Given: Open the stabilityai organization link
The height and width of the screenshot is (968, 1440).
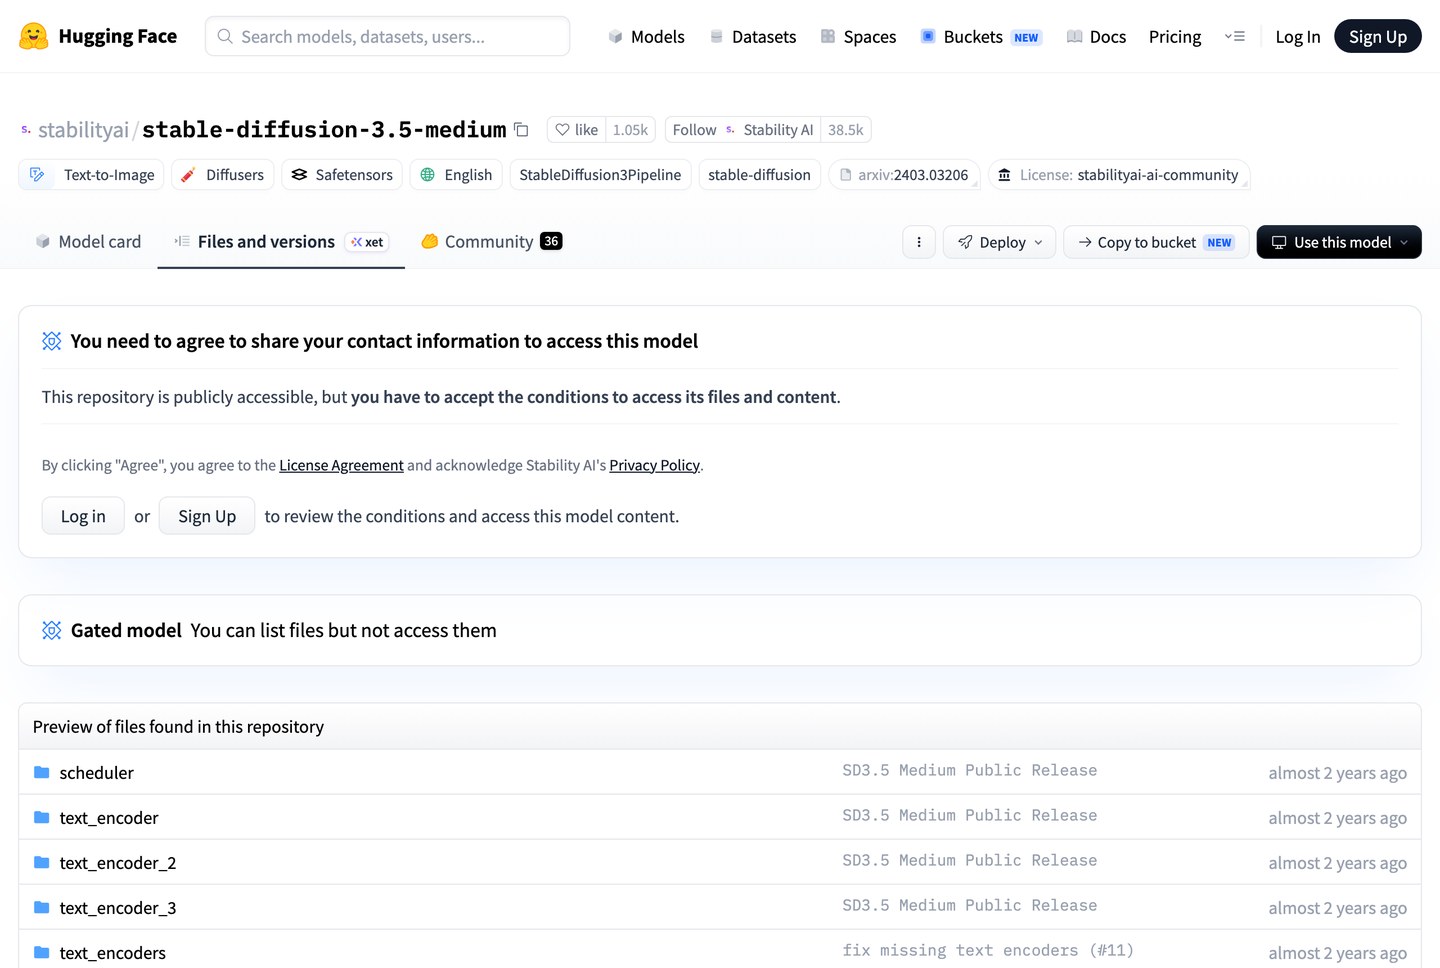Looking at the screenshot, I should pos(83,130).
